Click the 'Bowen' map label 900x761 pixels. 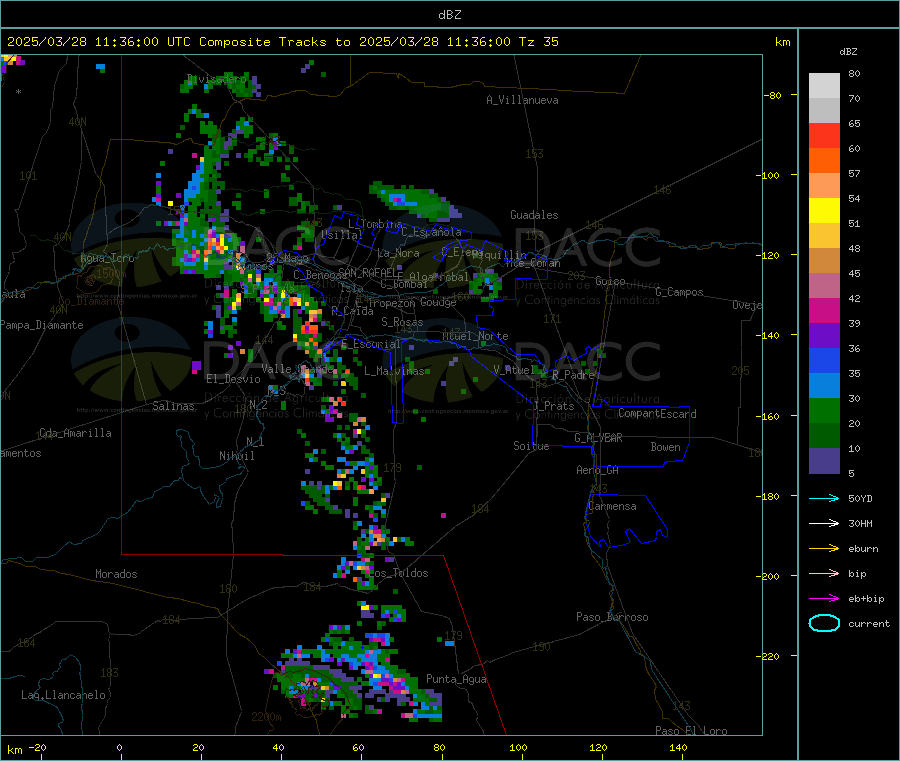tap(666, 447)
